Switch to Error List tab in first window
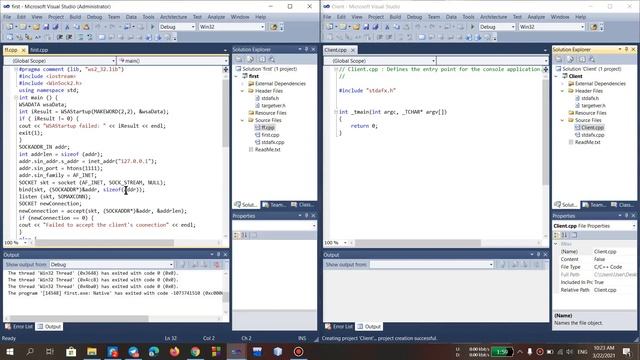 tap(19, 327)
